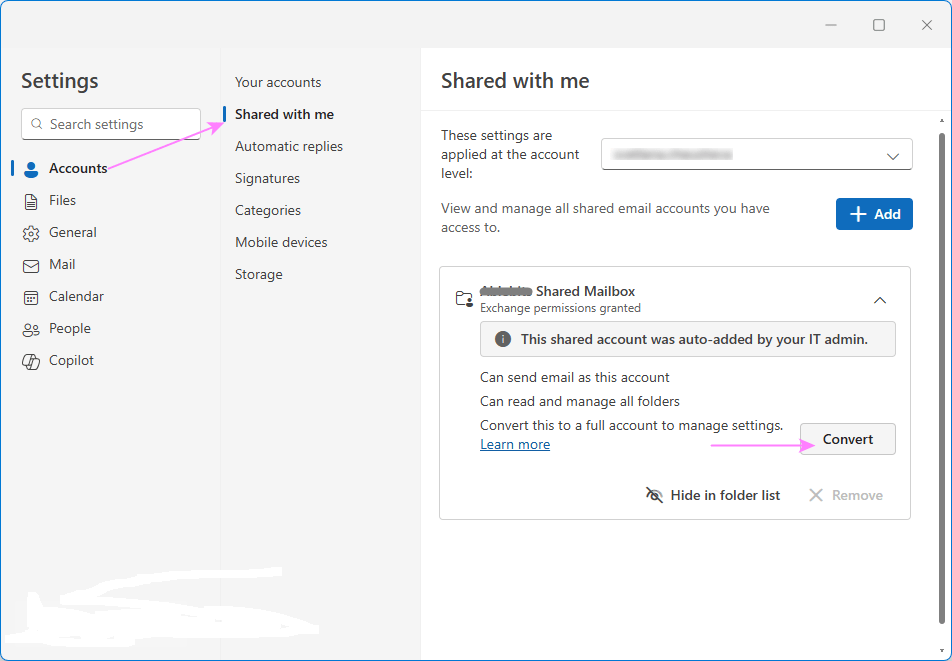Click the vertical scrollbar thumb
This screenshot has height=661, width=952.
(942, 376)
